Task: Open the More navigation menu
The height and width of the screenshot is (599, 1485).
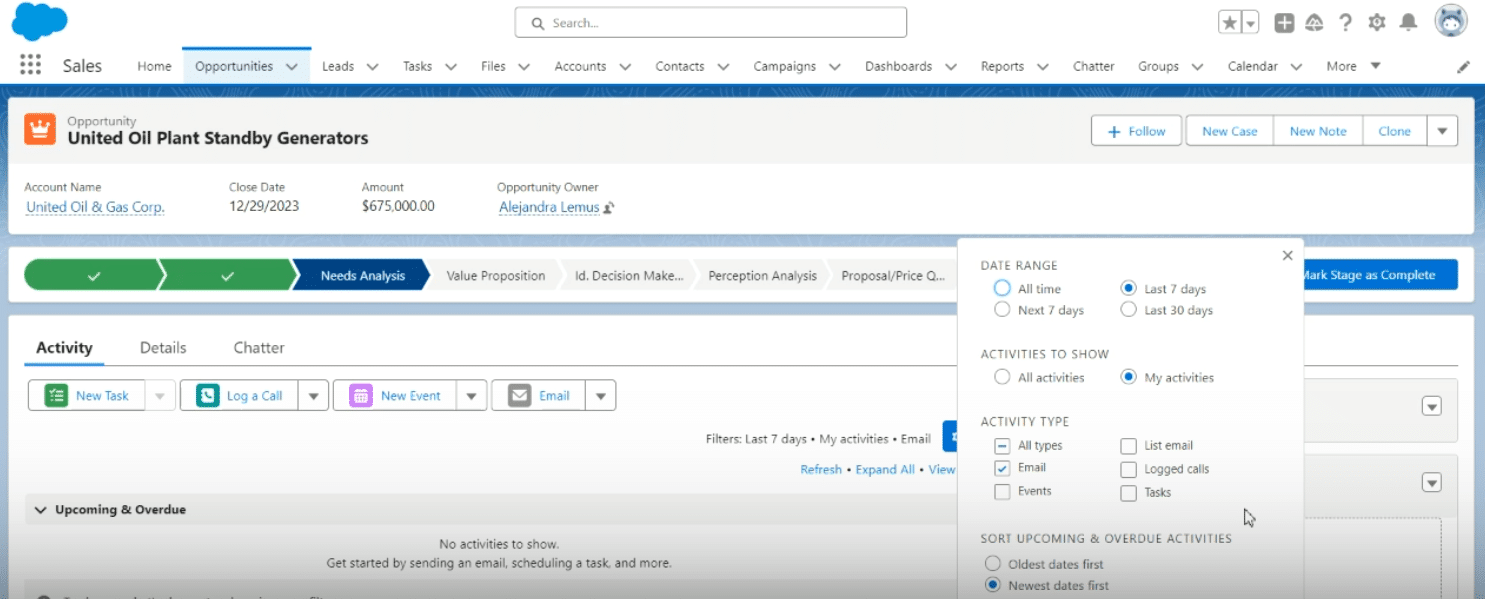Action: (1353, 66)
